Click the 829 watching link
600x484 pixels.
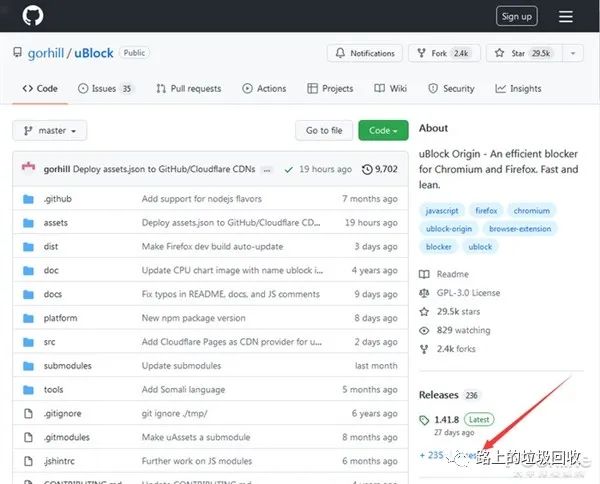[455, 330]
